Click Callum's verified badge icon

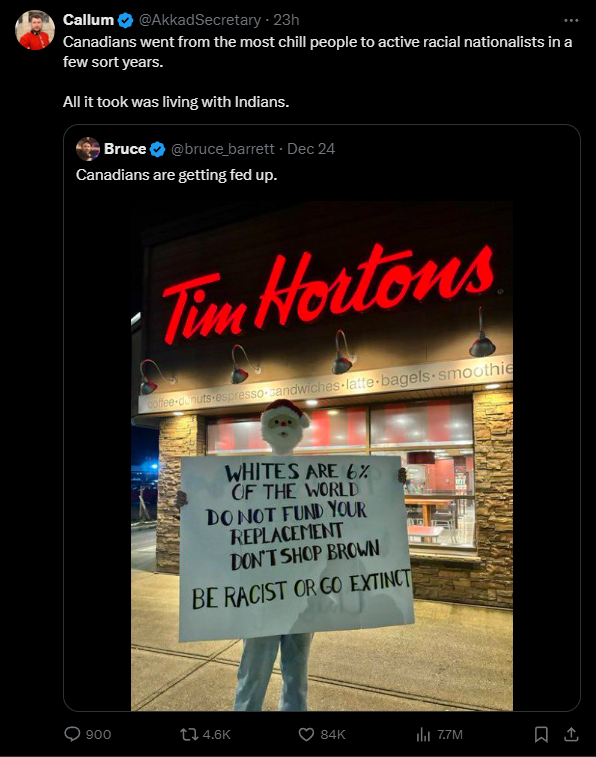pyautogui.click(x=125, y=20)
